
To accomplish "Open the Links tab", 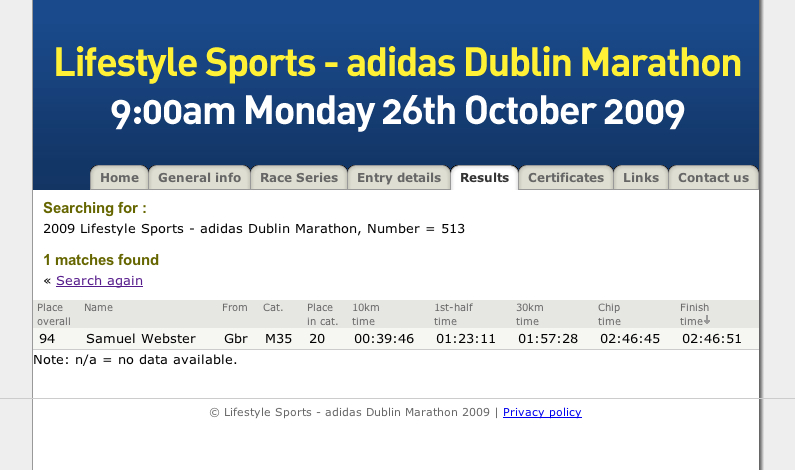I will coord(641,177).
